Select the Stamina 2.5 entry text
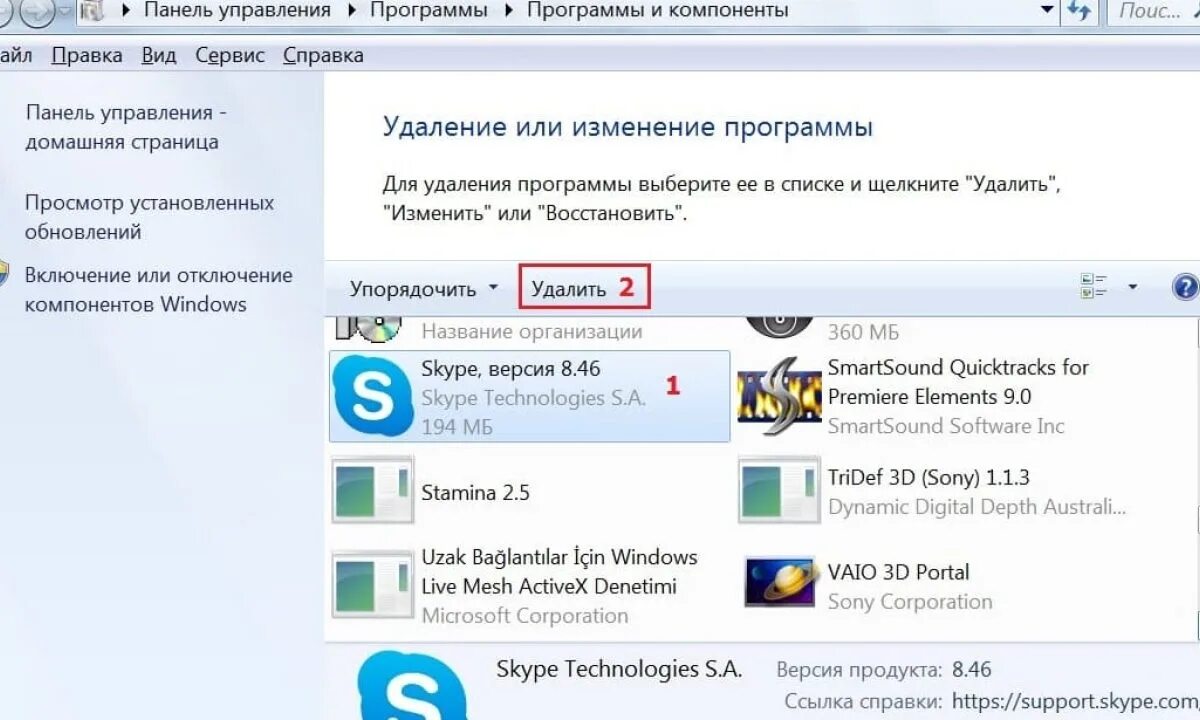Viewport: 1200px width, 720px height. point(476,493)
